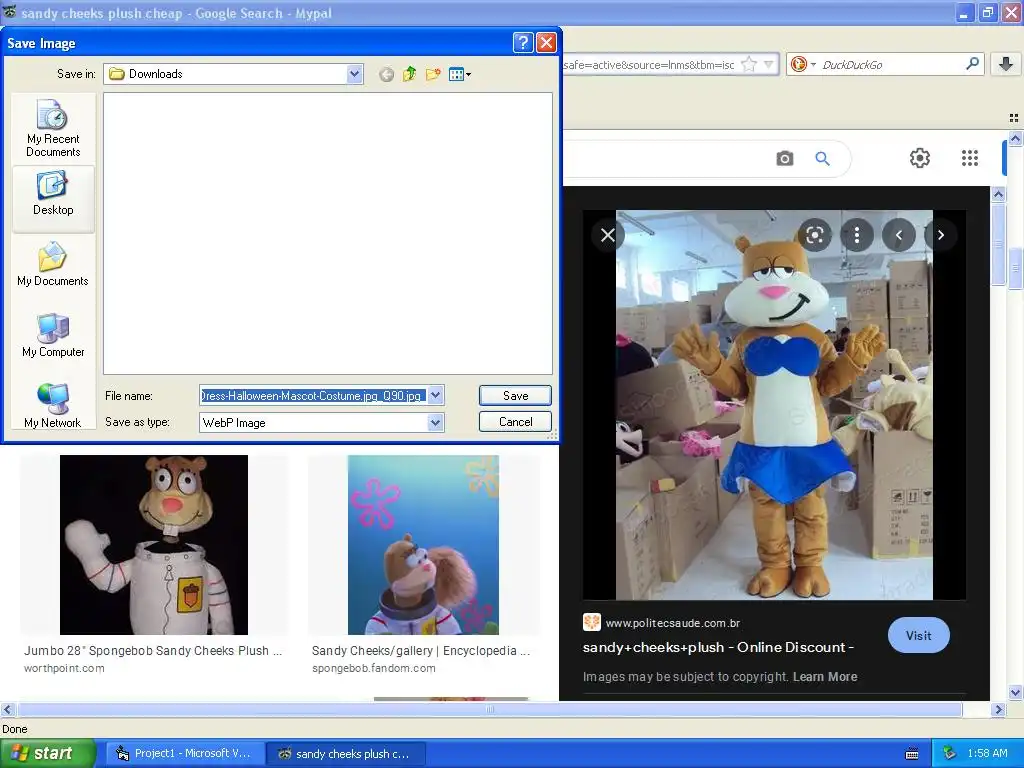Click the tab overview dots icon
The image size is (1024, 768).
(x=1014, y=118)
